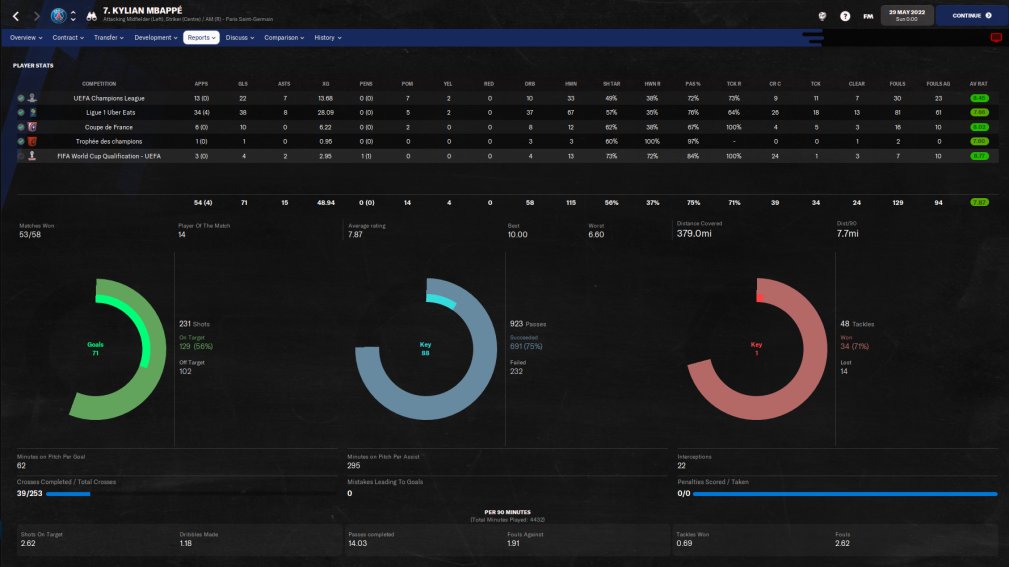Open the Paris Saint-Germain club badge
Image resolution: width=1009 pixels, height=567 pixels.
click(x=59, y=16)
